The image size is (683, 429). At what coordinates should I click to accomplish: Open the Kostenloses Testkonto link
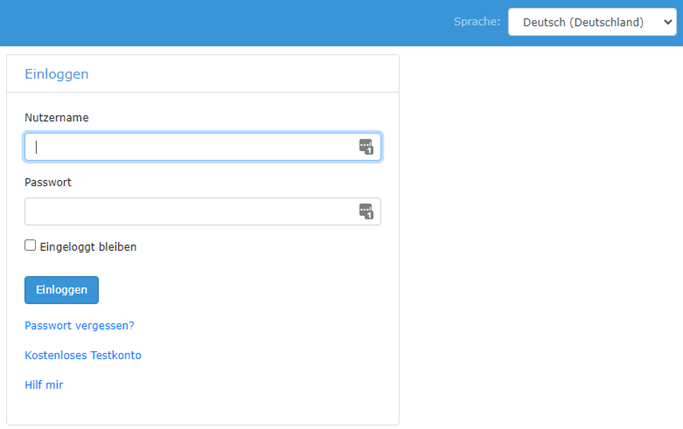(x=83, y=355)
